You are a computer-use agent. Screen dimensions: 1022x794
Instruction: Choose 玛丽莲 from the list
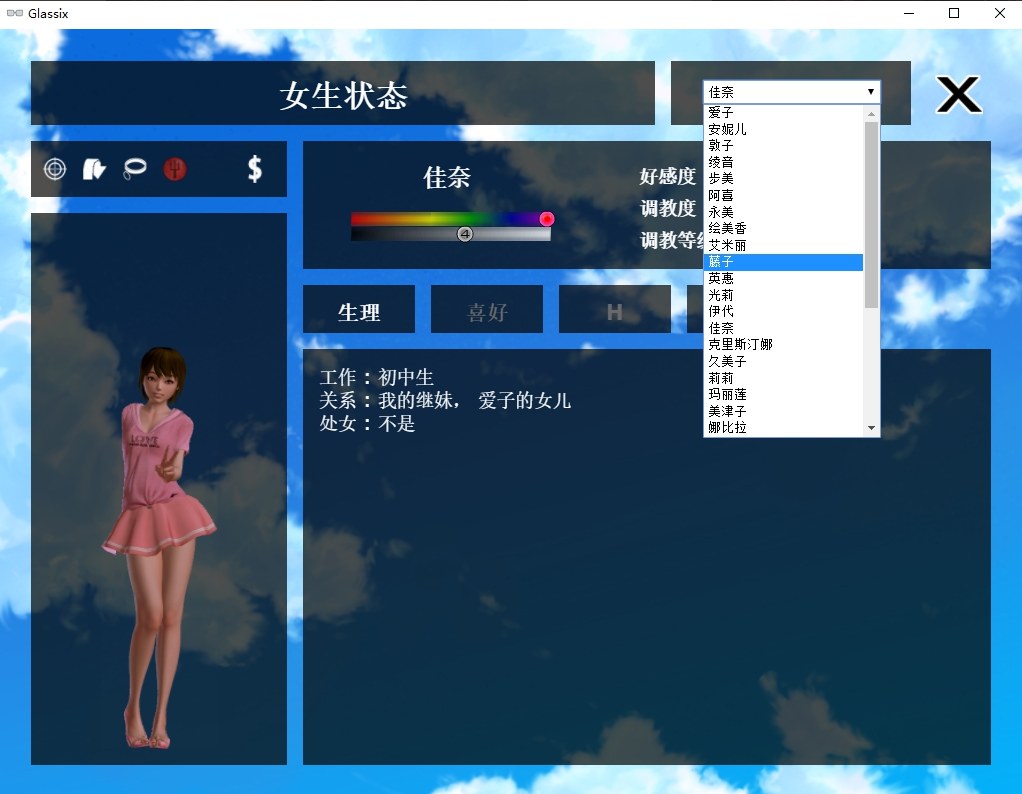783,394
